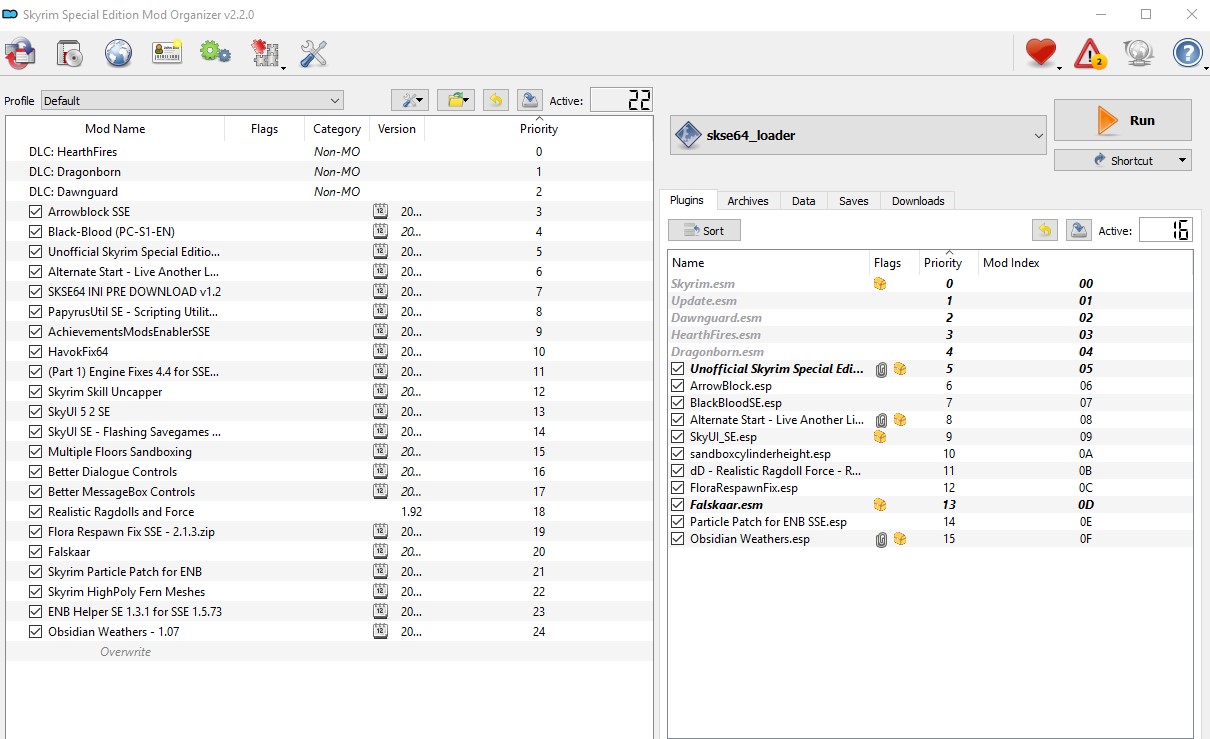Sort the mod list by Mod Name header
The width and height of the screenshot is (1210, 739).
[114, 128]
